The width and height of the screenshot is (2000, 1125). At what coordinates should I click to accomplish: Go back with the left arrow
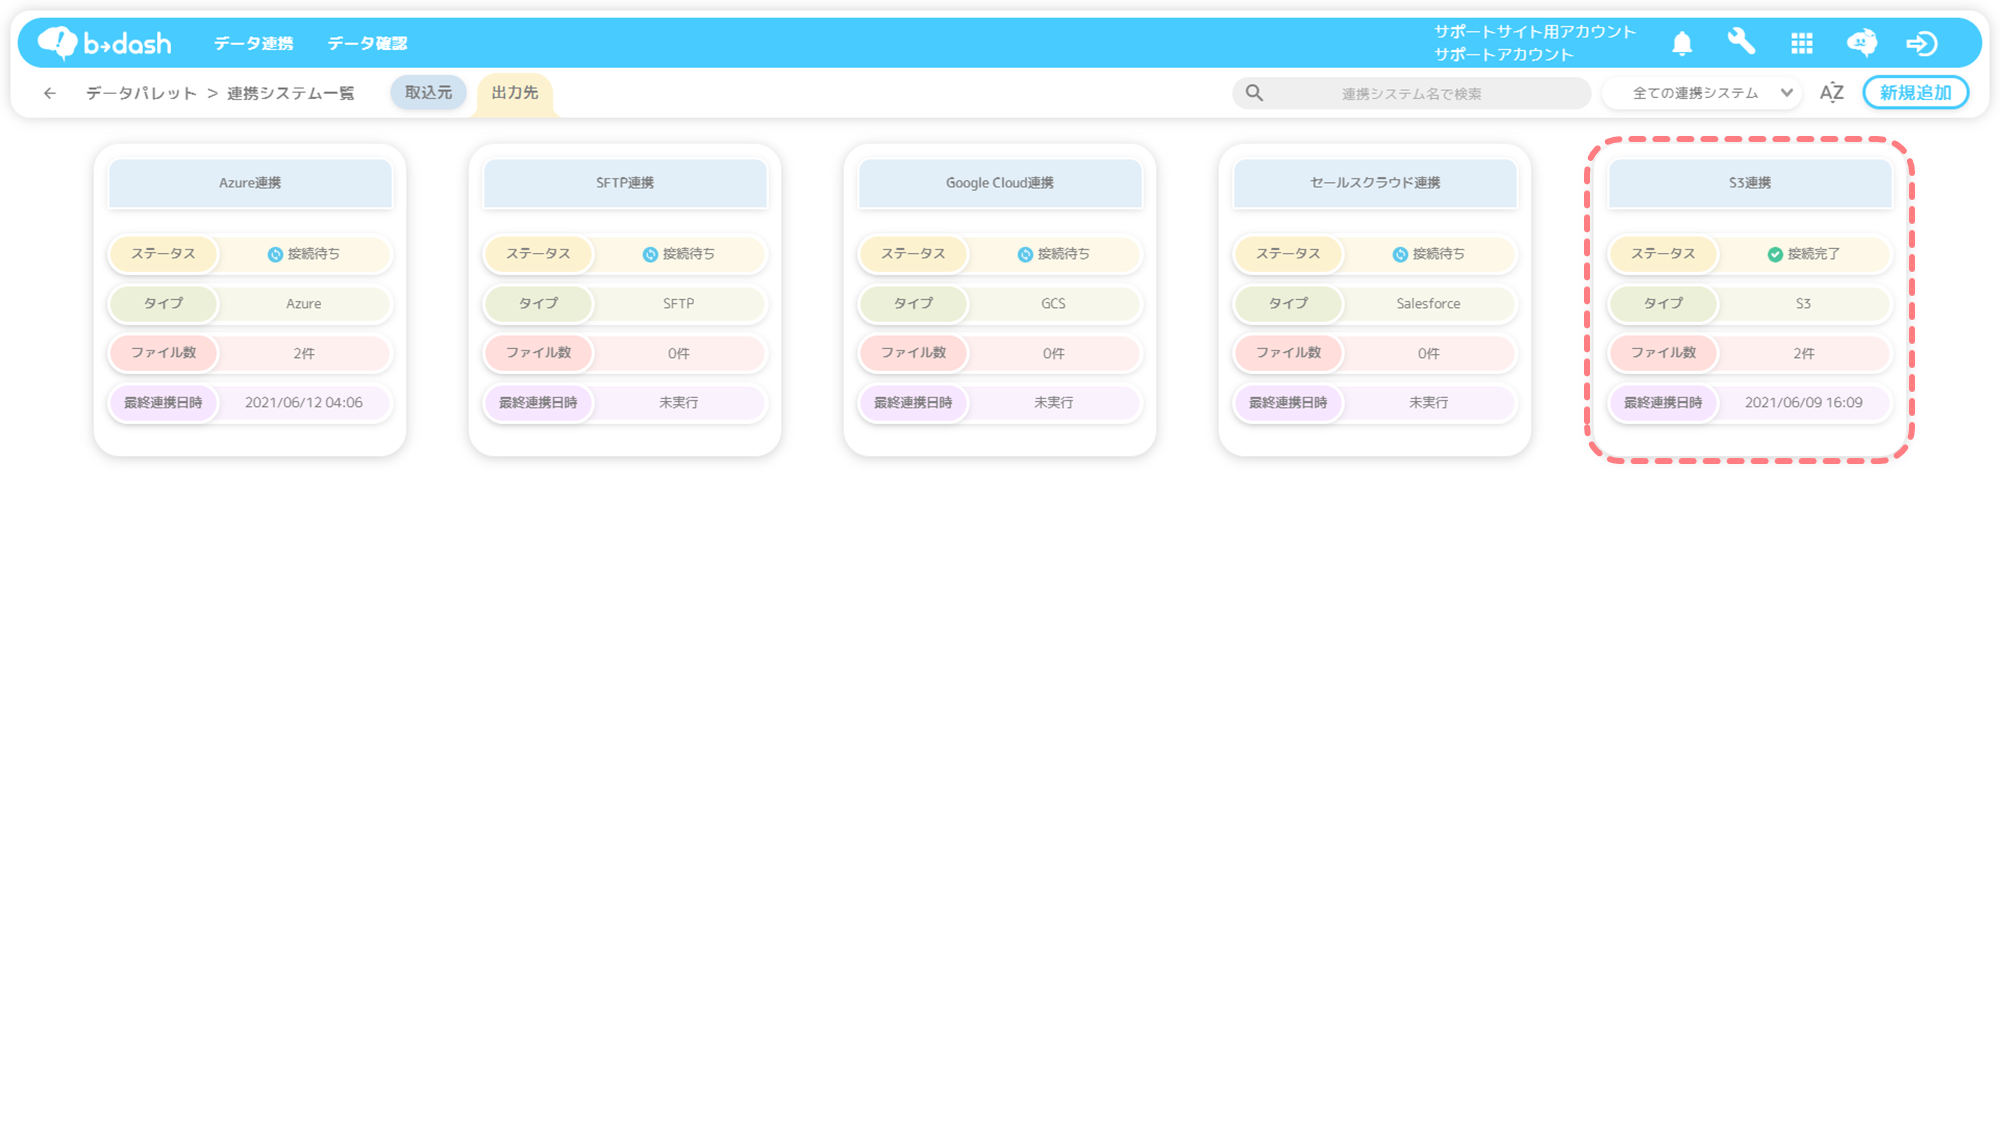point(50,93)
